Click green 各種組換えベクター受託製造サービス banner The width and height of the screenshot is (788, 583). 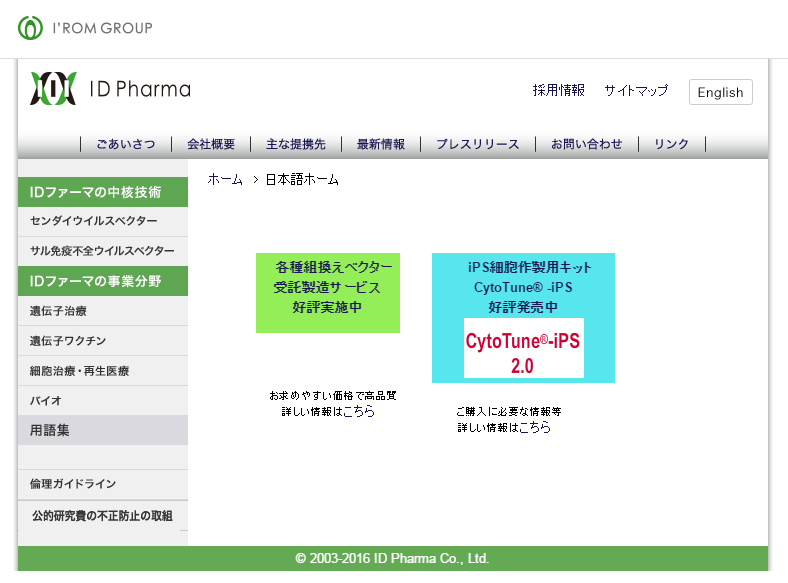(328, 293)
